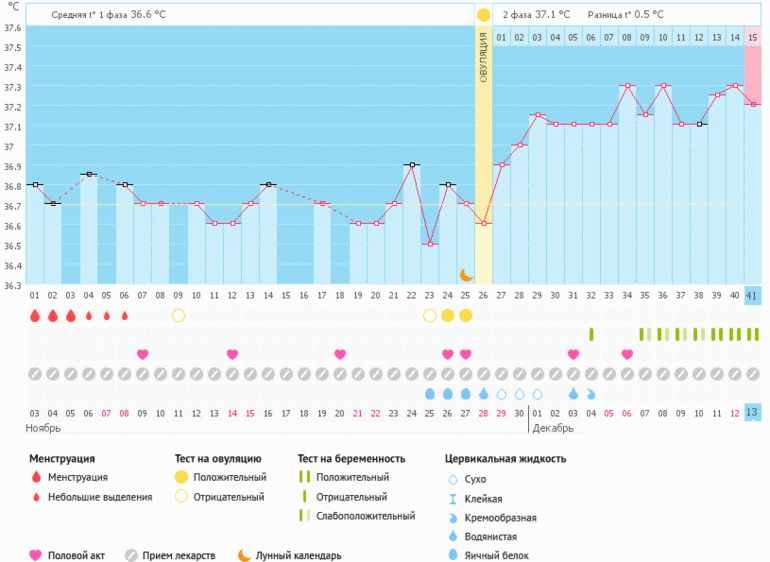Click the menstruation drop on cycle day 01

click(x=34, y=315)
